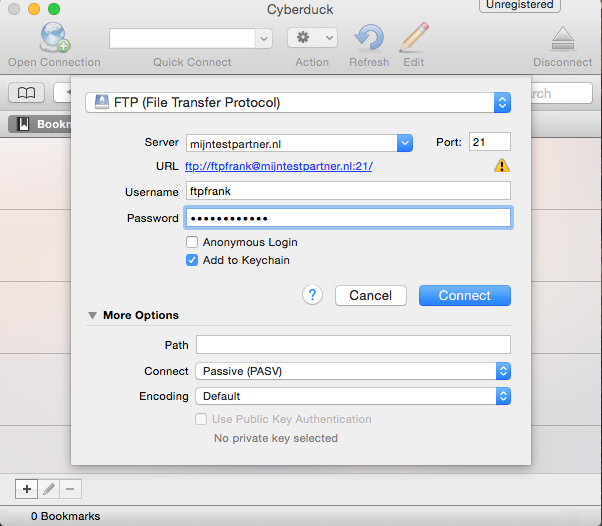Click the Open Connection globe icon

coord(55,37)
